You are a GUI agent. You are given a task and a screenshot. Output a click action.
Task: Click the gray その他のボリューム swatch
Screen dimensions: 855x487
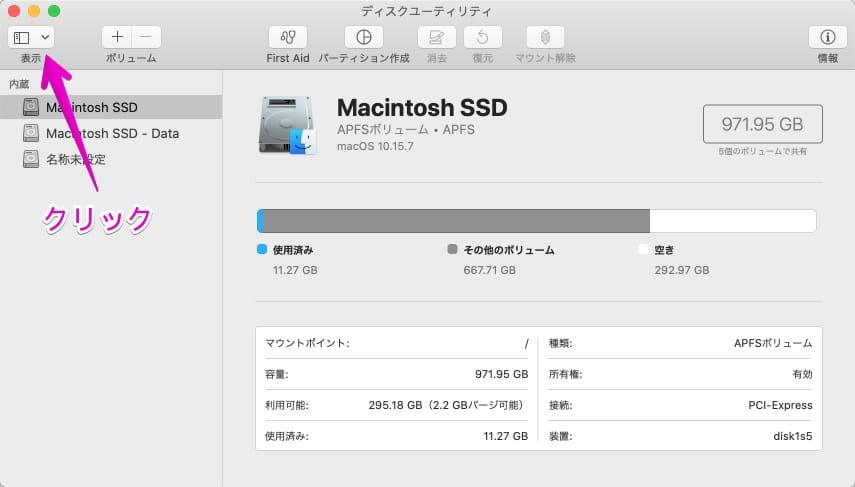pyautogui.click(x=452, y=249)
